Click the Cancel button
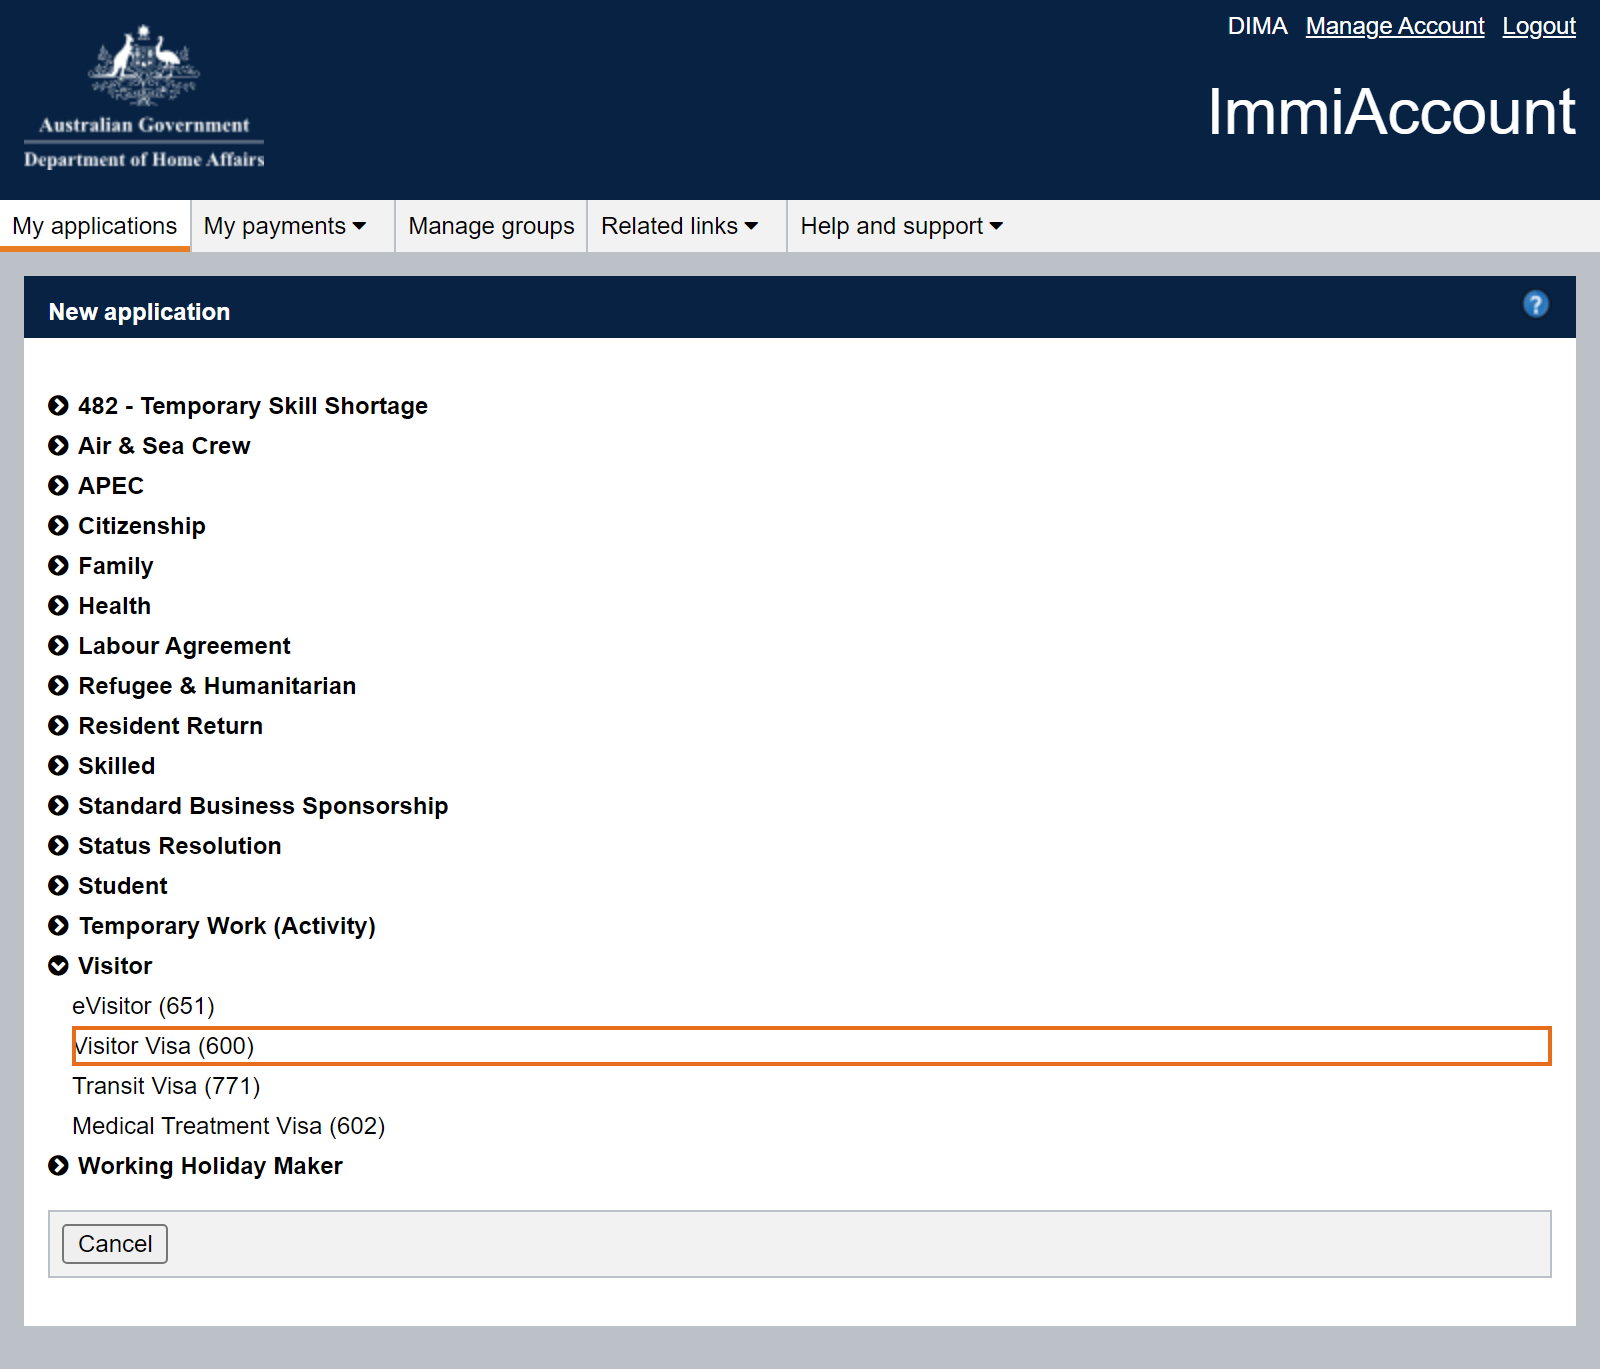This screenshot has width=1600, height=1369. [x=115, y=1244]
